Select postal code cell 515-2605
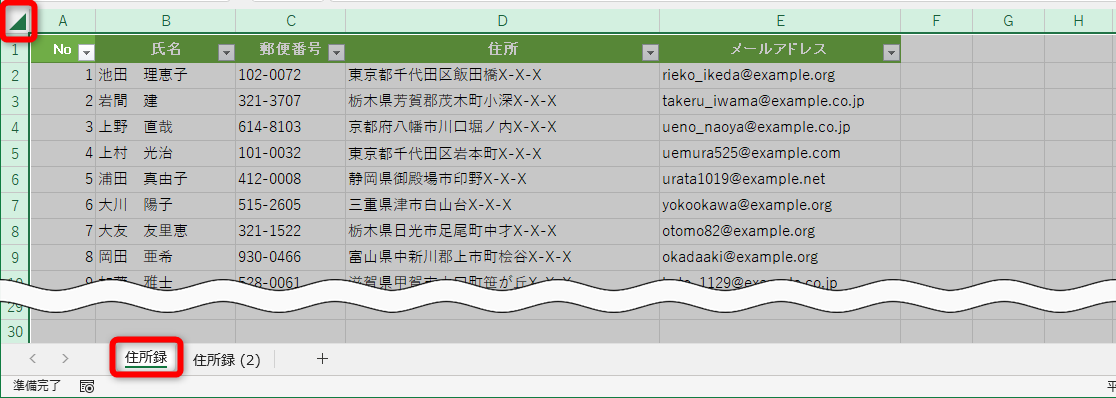 290,206
